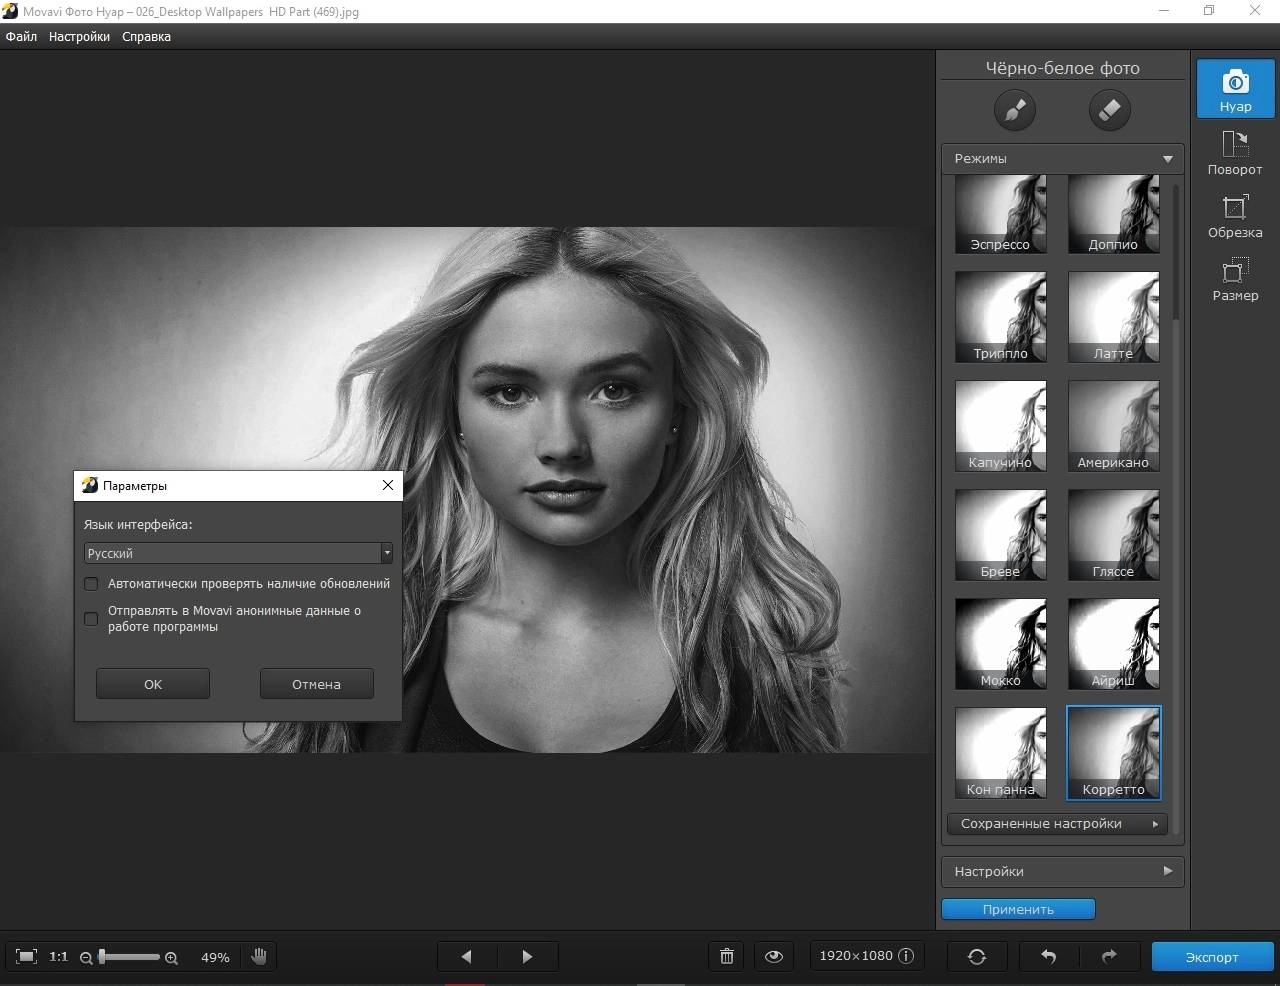1280x986 pixels.
Task: Select the Бреве mode thumbnail
Action: tap(1000, 535)
